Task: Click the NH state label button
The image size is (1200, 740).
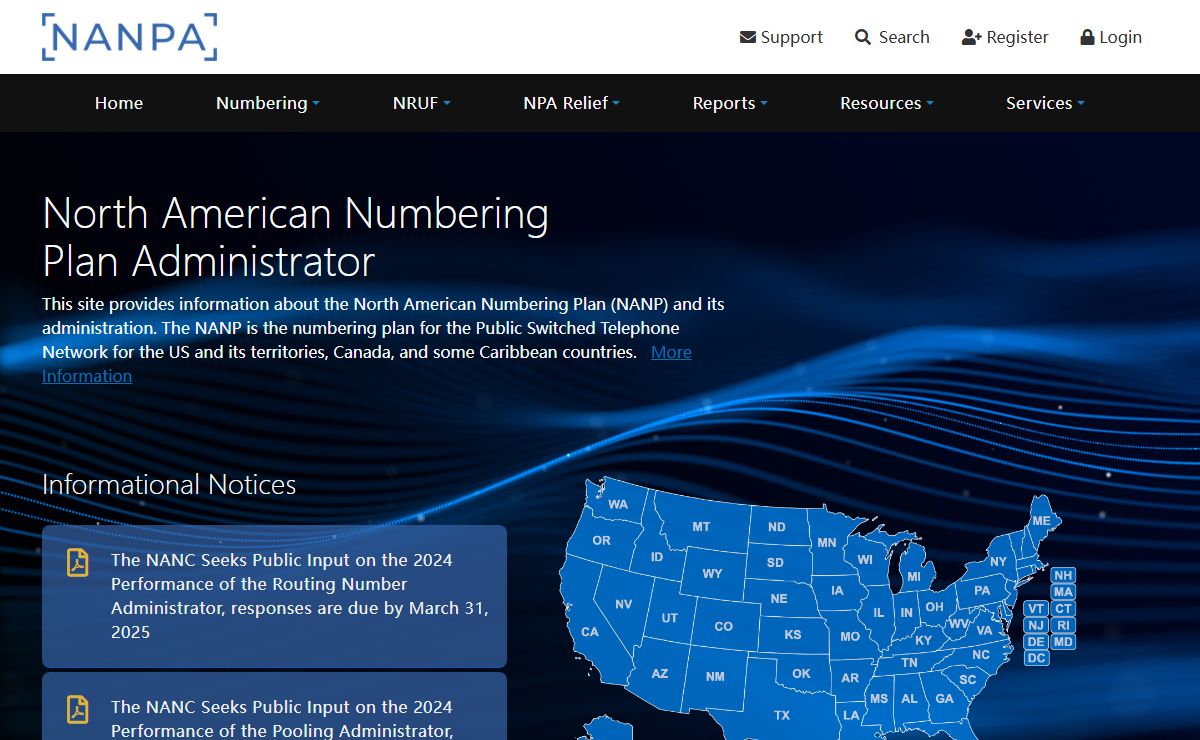Action: pos(1063,576)
